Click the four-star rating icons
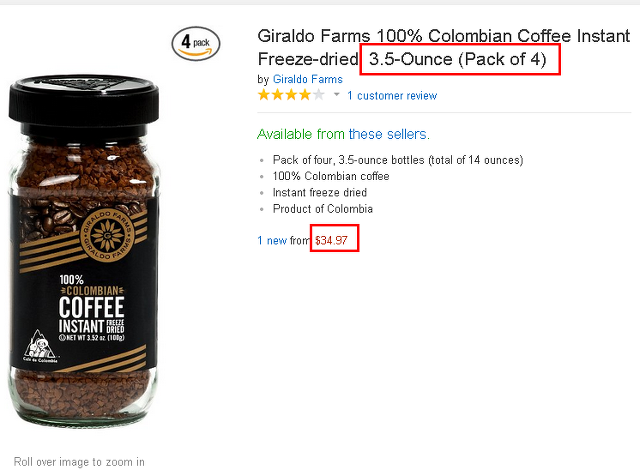The width and height of the screenshot is (640, 476). tap(291, 95)
